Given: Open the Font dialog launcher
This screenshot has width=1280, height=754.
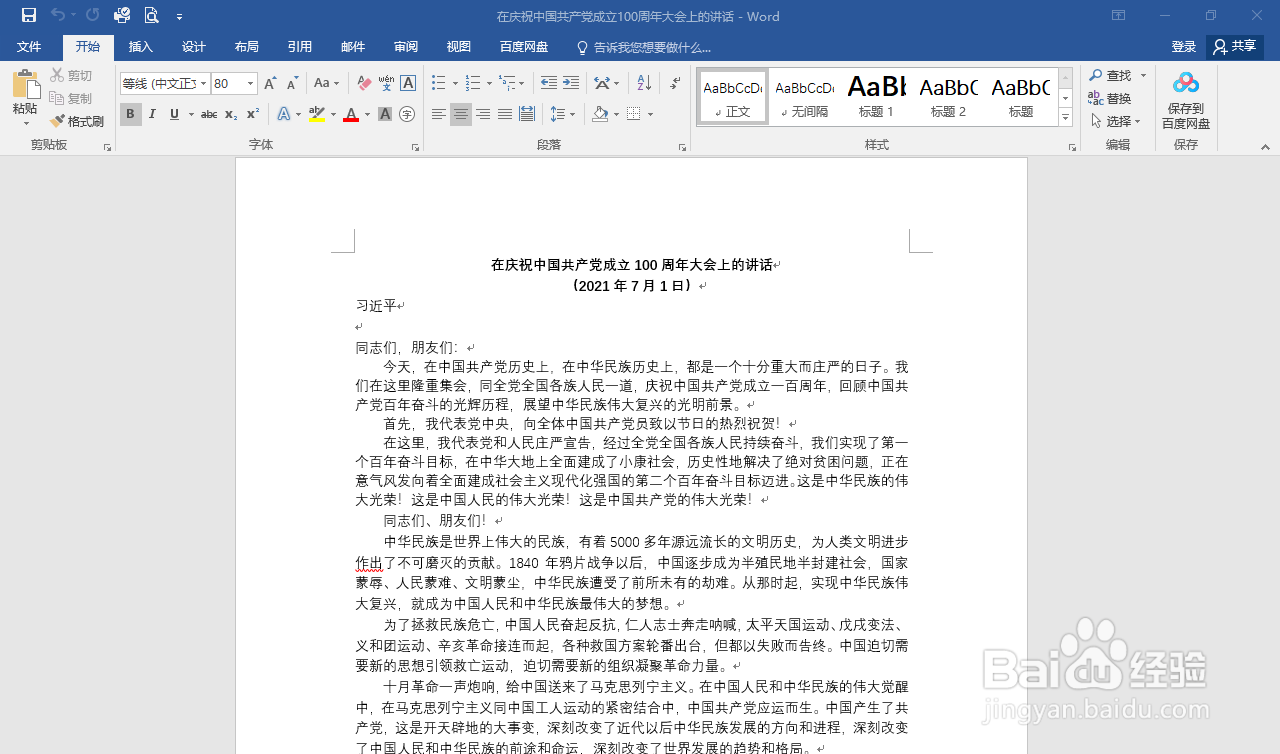Looking at the screenshot, I should point(415,147).
